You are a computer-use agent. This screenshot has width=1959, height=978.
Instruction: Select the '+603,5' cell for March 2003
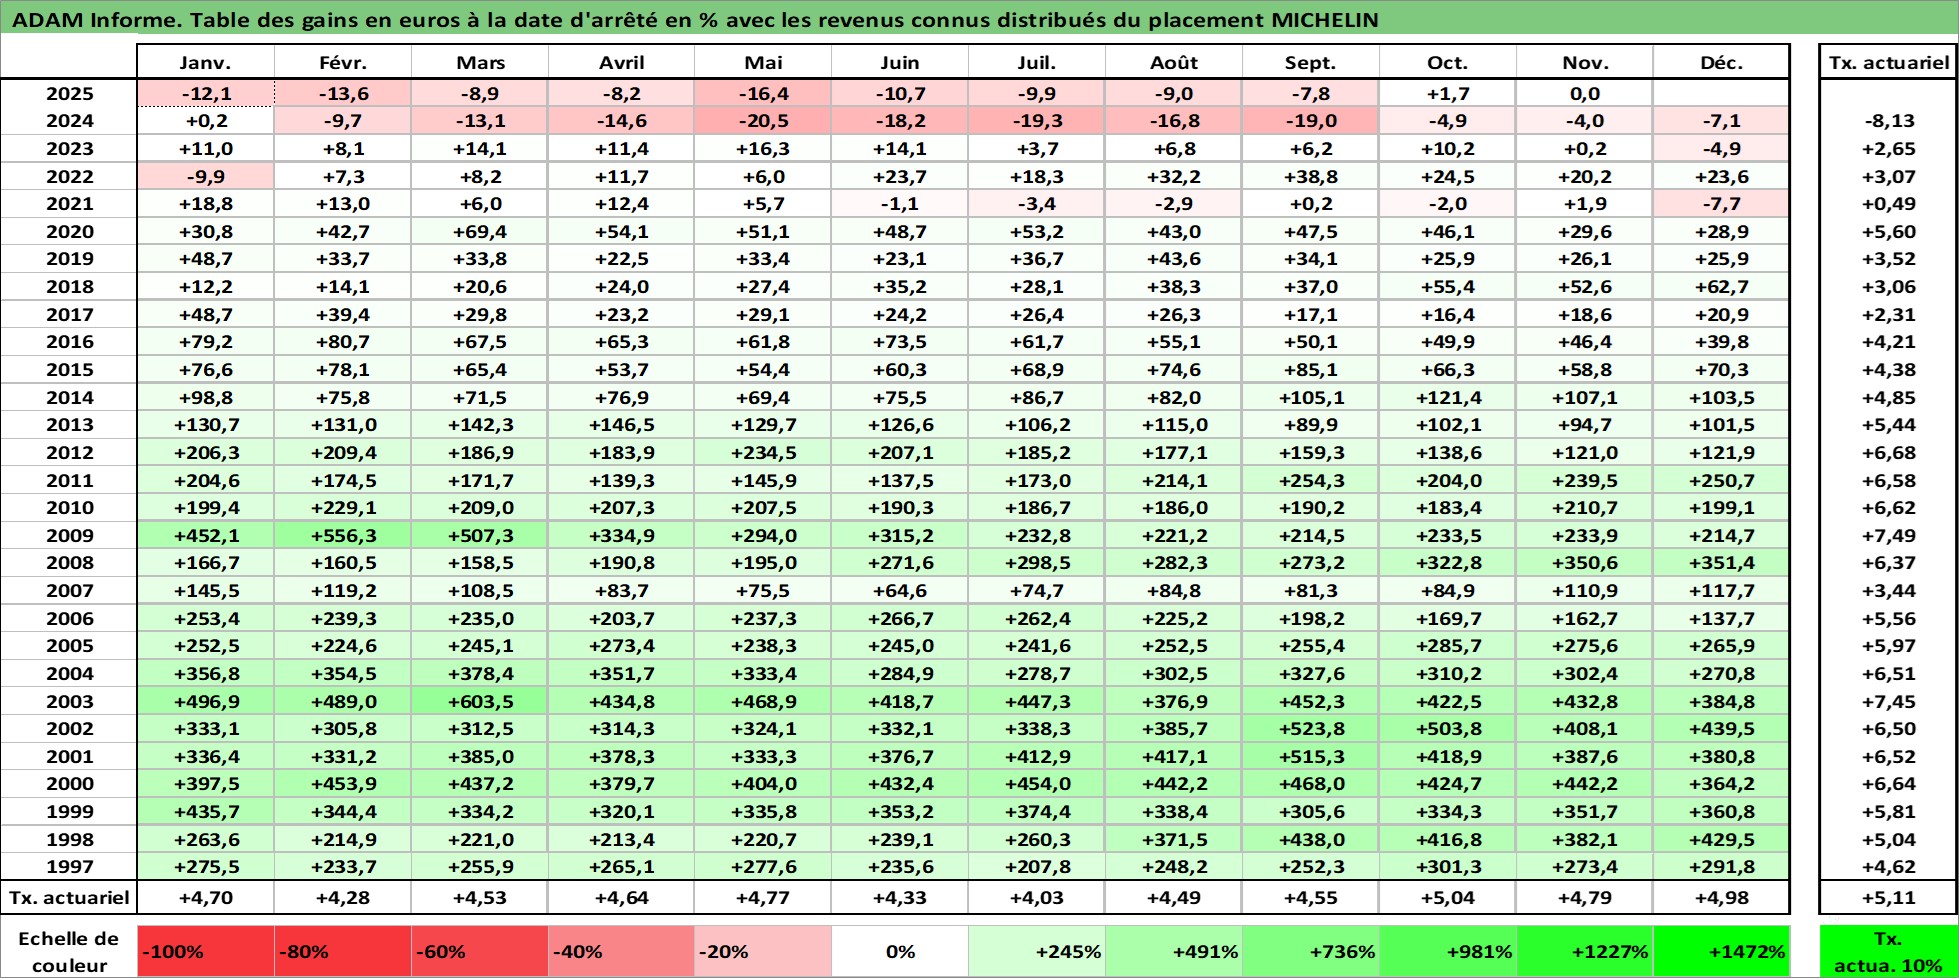[480, 701]
